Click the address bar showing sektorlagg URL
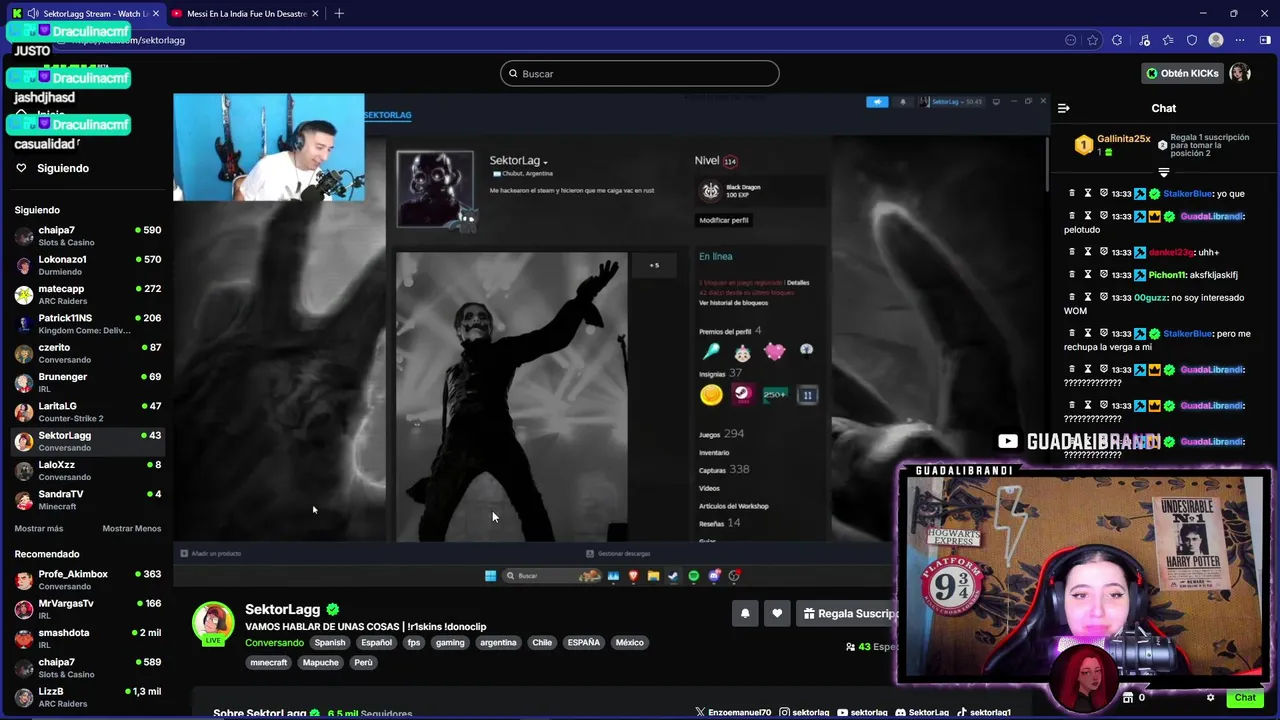This screenshot has width=1280, height=720. coord(560,40)
